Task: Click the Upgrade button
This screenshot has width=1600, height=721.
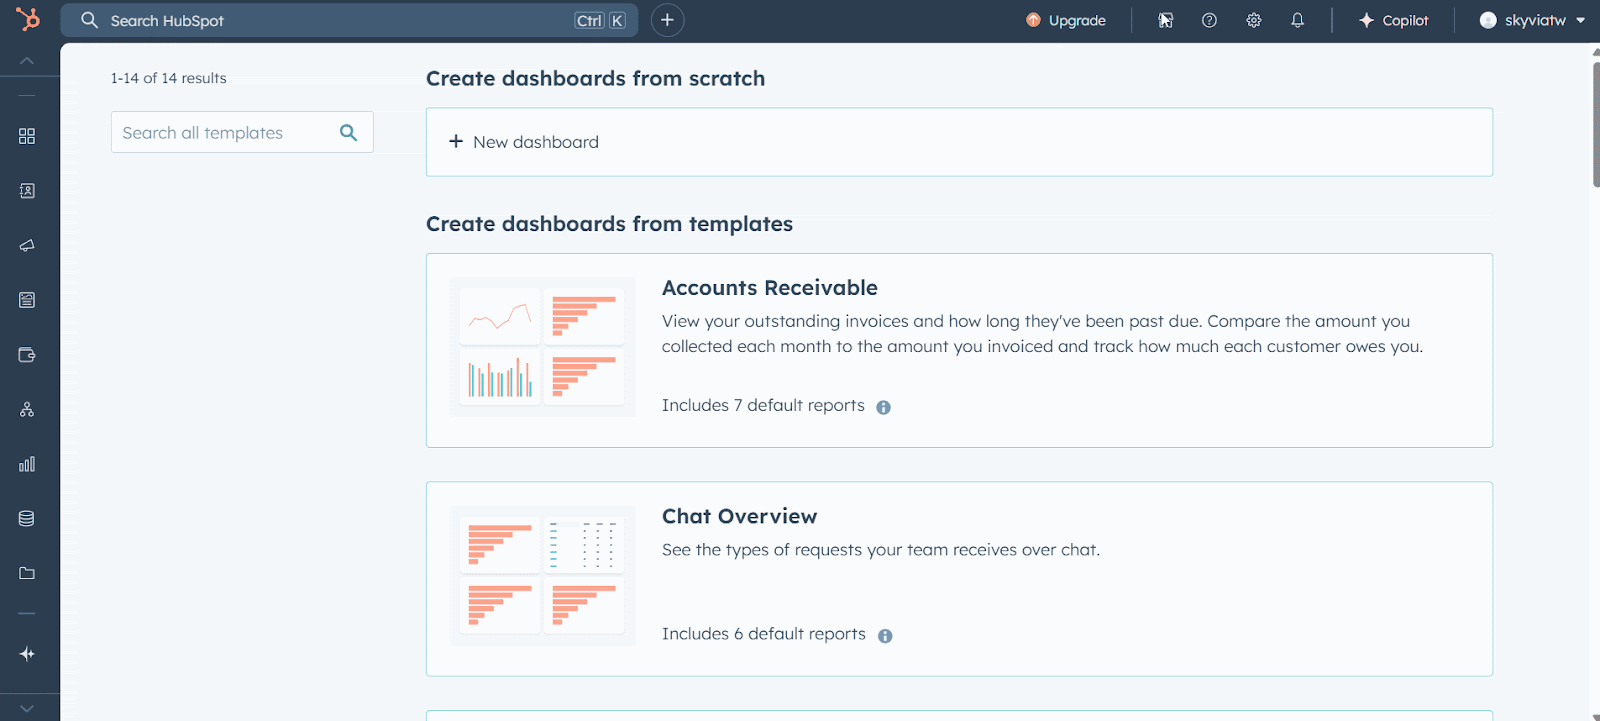Action: (x=1065, y=20)
